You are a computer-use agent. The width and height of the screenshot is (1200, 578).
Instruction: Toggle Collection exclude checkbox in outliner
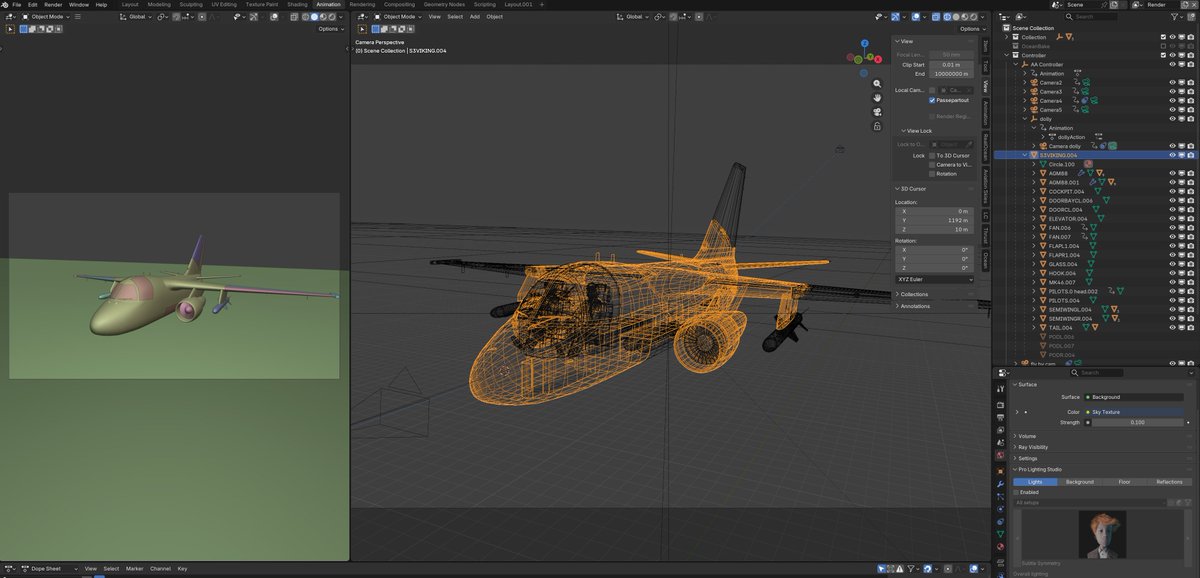[1163, 37]
